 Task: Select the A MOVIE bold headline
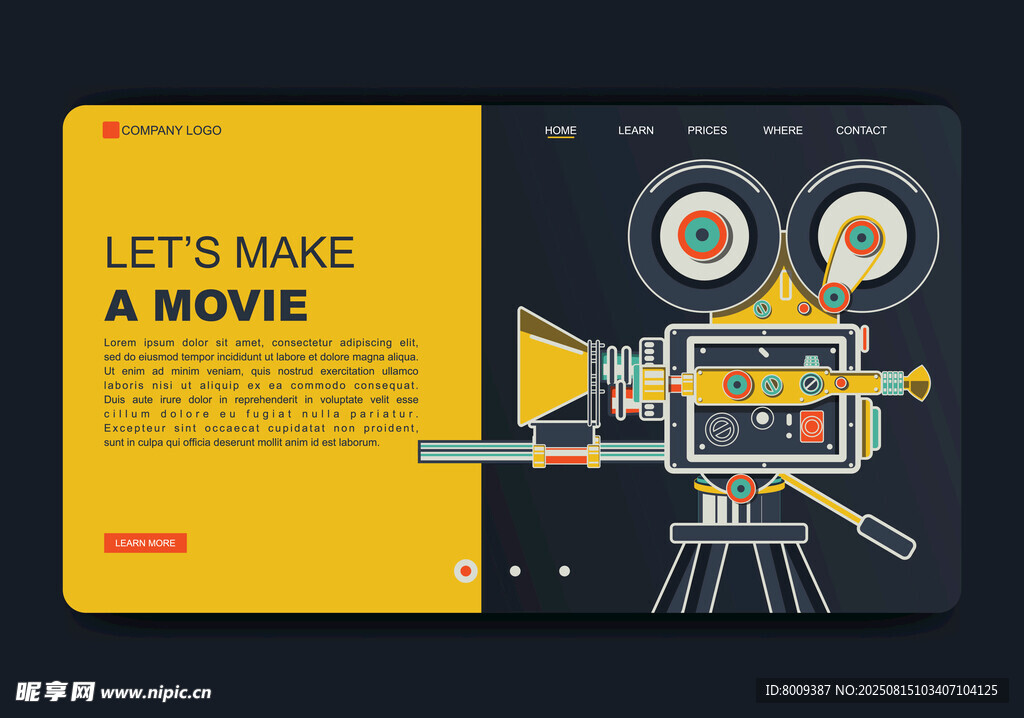206,305
